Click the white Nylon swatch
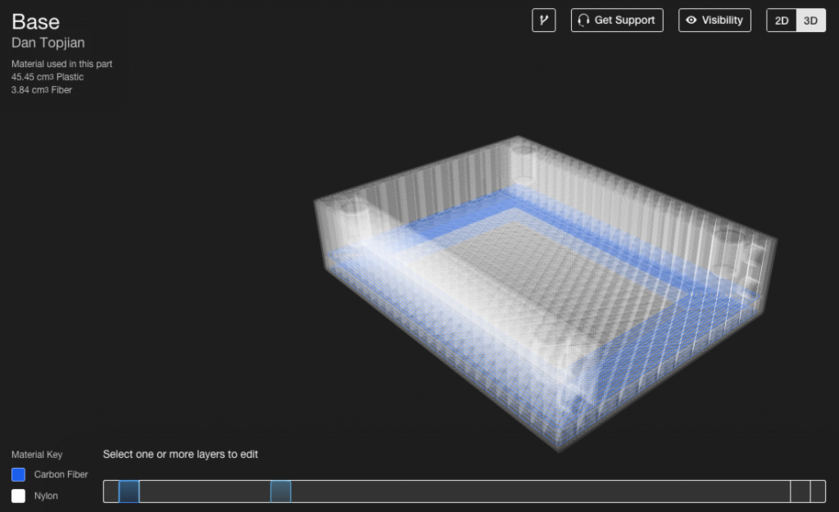The image size is (839, 512). [18, 495]
